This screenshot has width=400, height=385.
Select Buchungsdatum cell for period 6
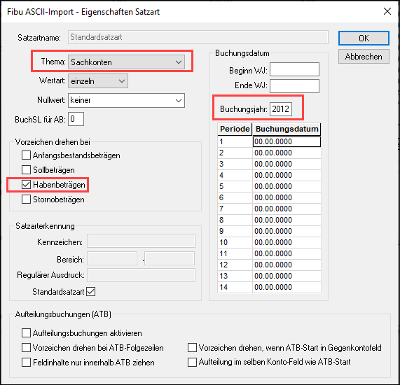[x=287, y=198]
